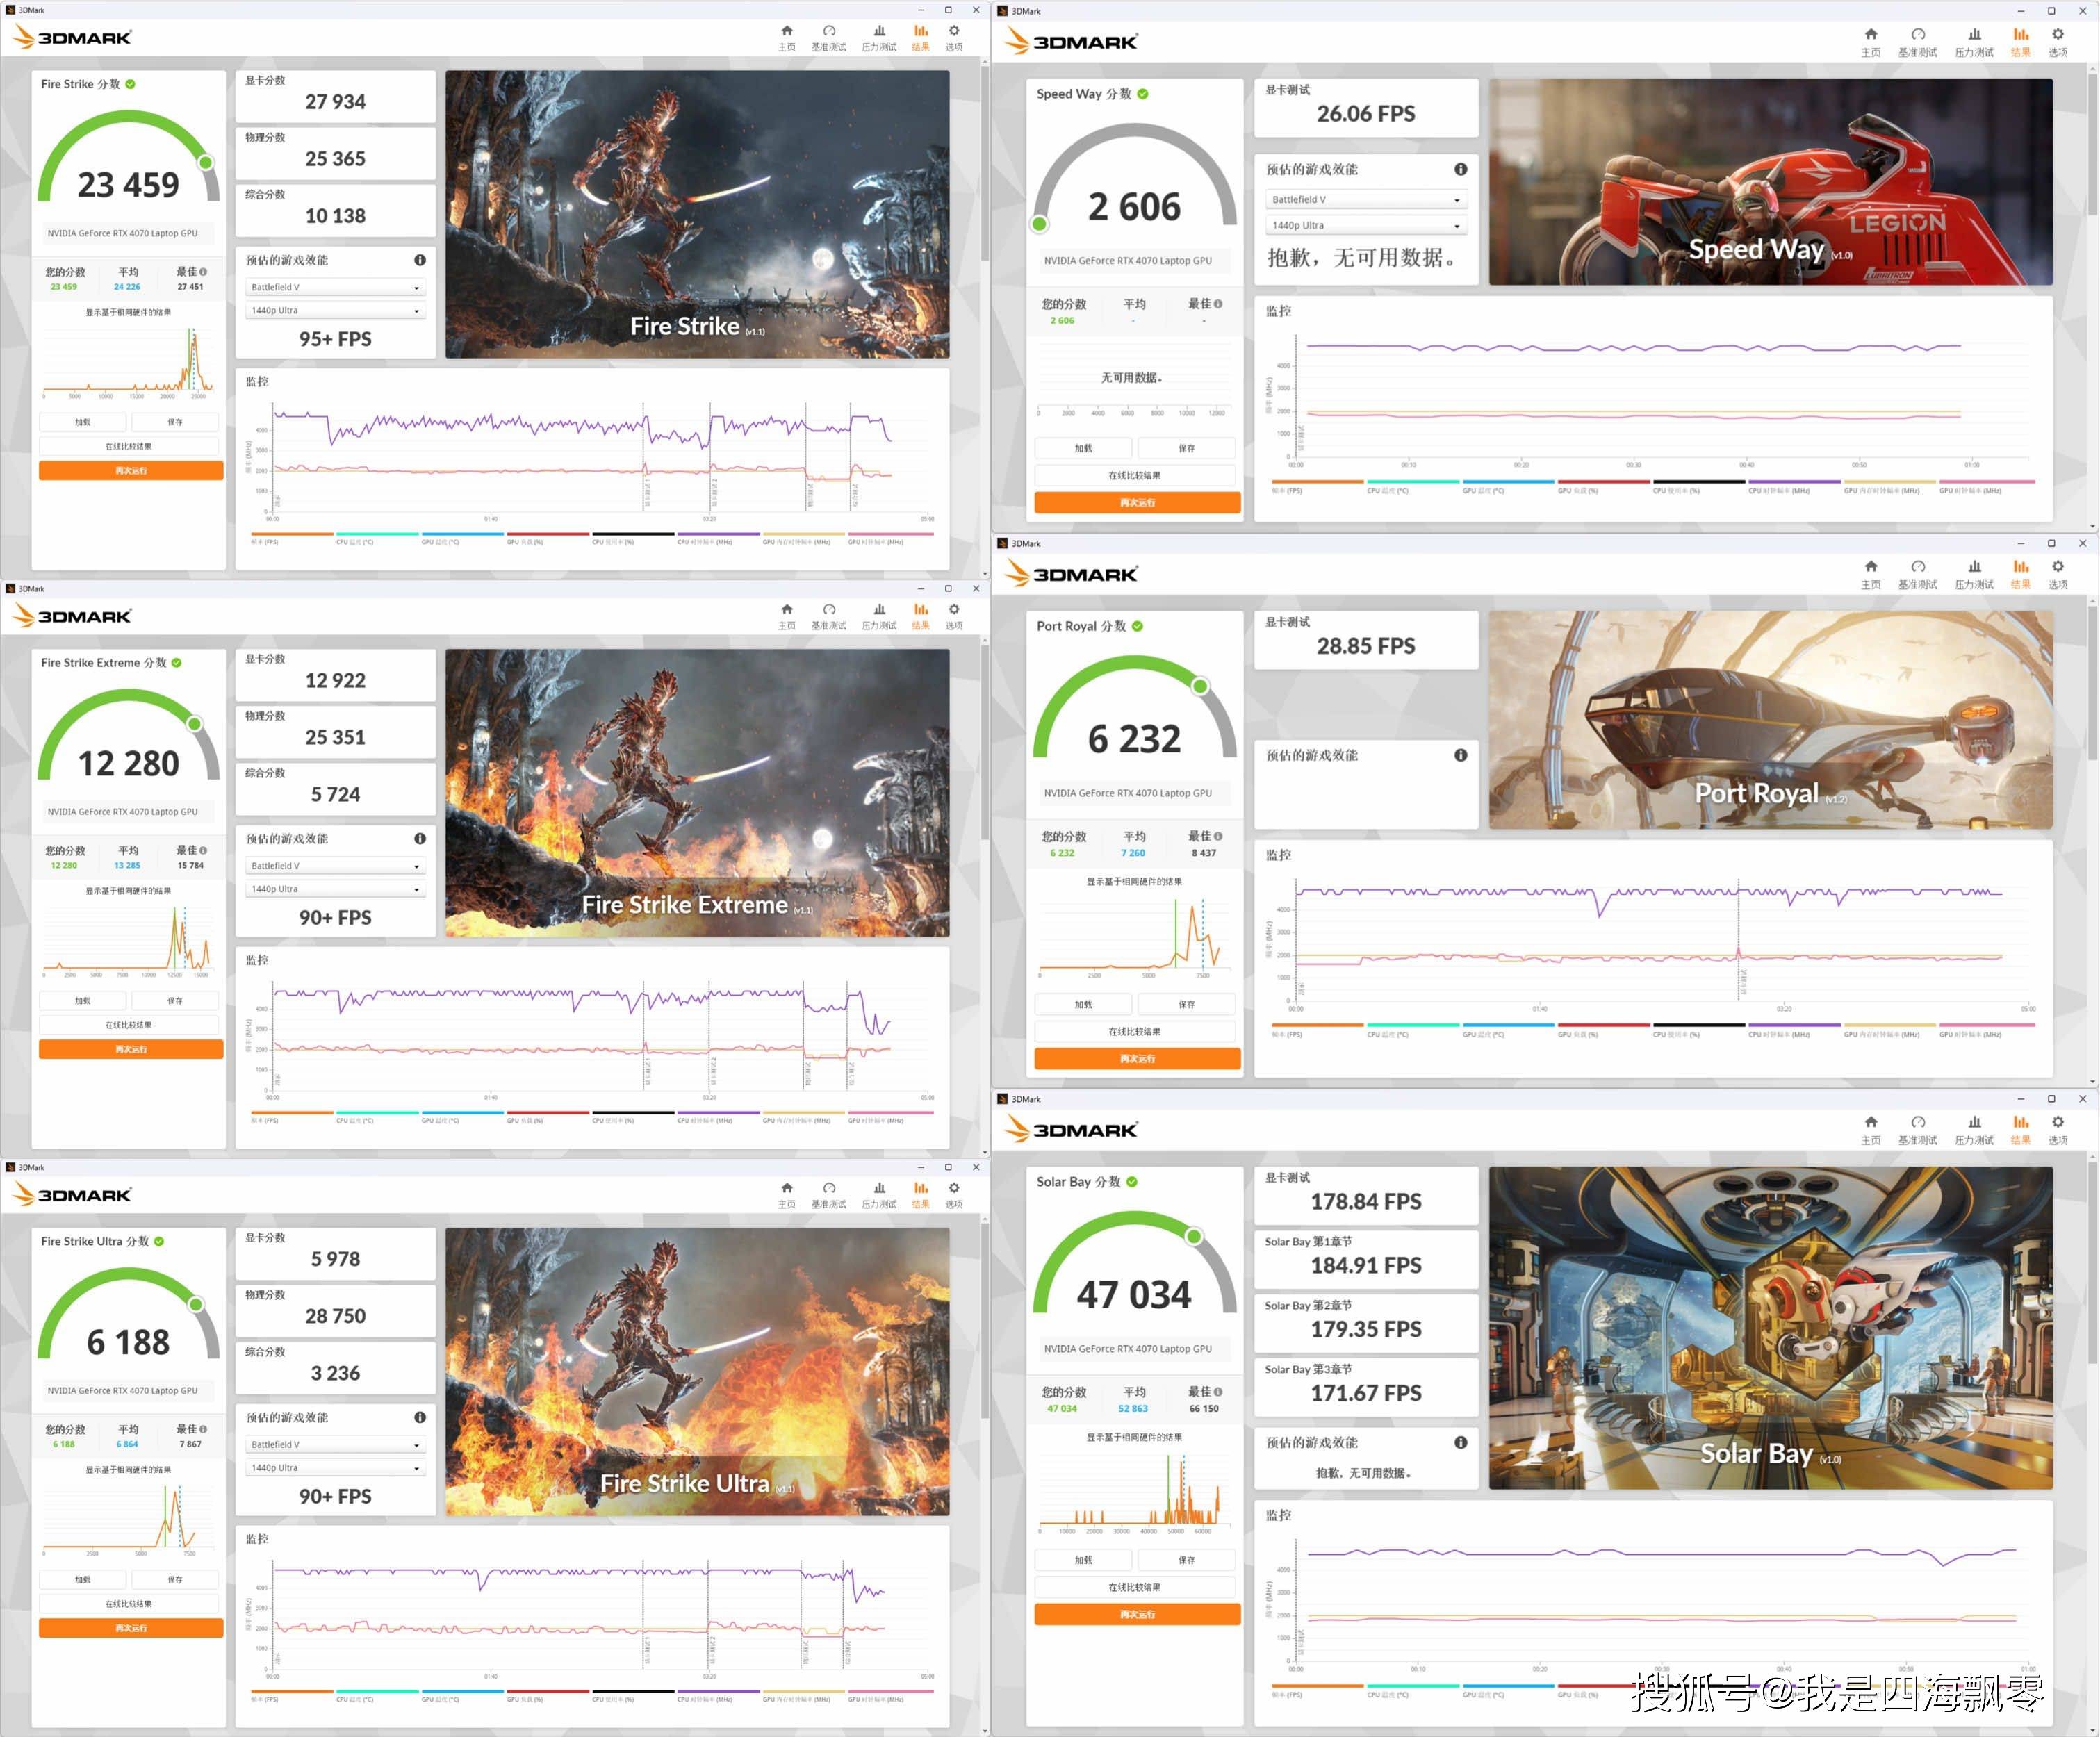
Task: Click orange 再次运行 button in Port Royal window
Action: click(x=1137, y=1058)
